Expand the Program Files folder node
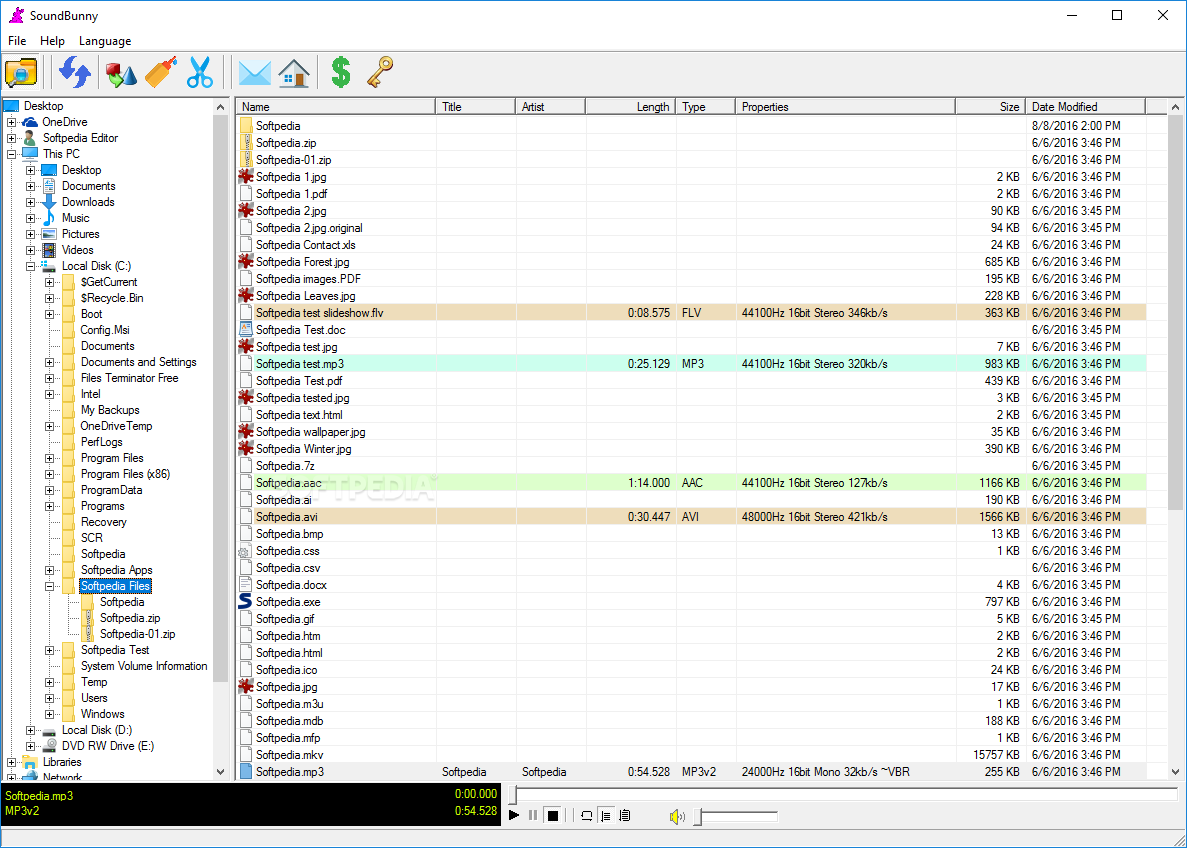The height and width of the screenshot is (848, 1187). pos(49,458)
